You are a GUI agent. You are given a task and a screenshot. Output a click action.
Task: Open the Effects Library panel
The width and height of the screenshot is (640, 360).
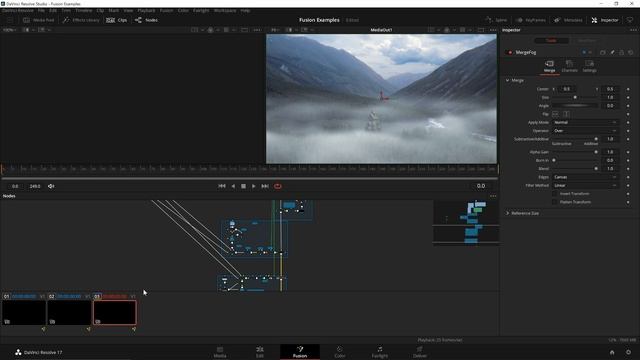(x=81, y=20)
